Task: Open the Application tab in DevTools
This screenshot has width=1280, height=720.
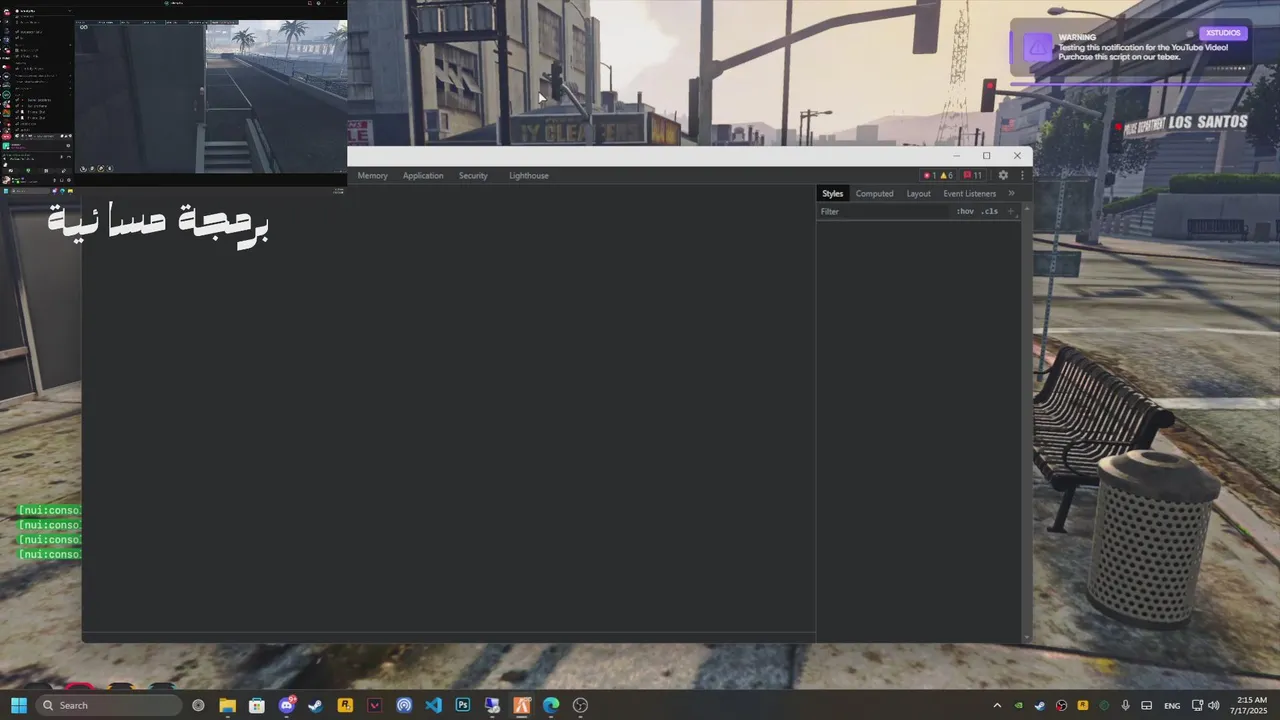Action: coord(423,176)
